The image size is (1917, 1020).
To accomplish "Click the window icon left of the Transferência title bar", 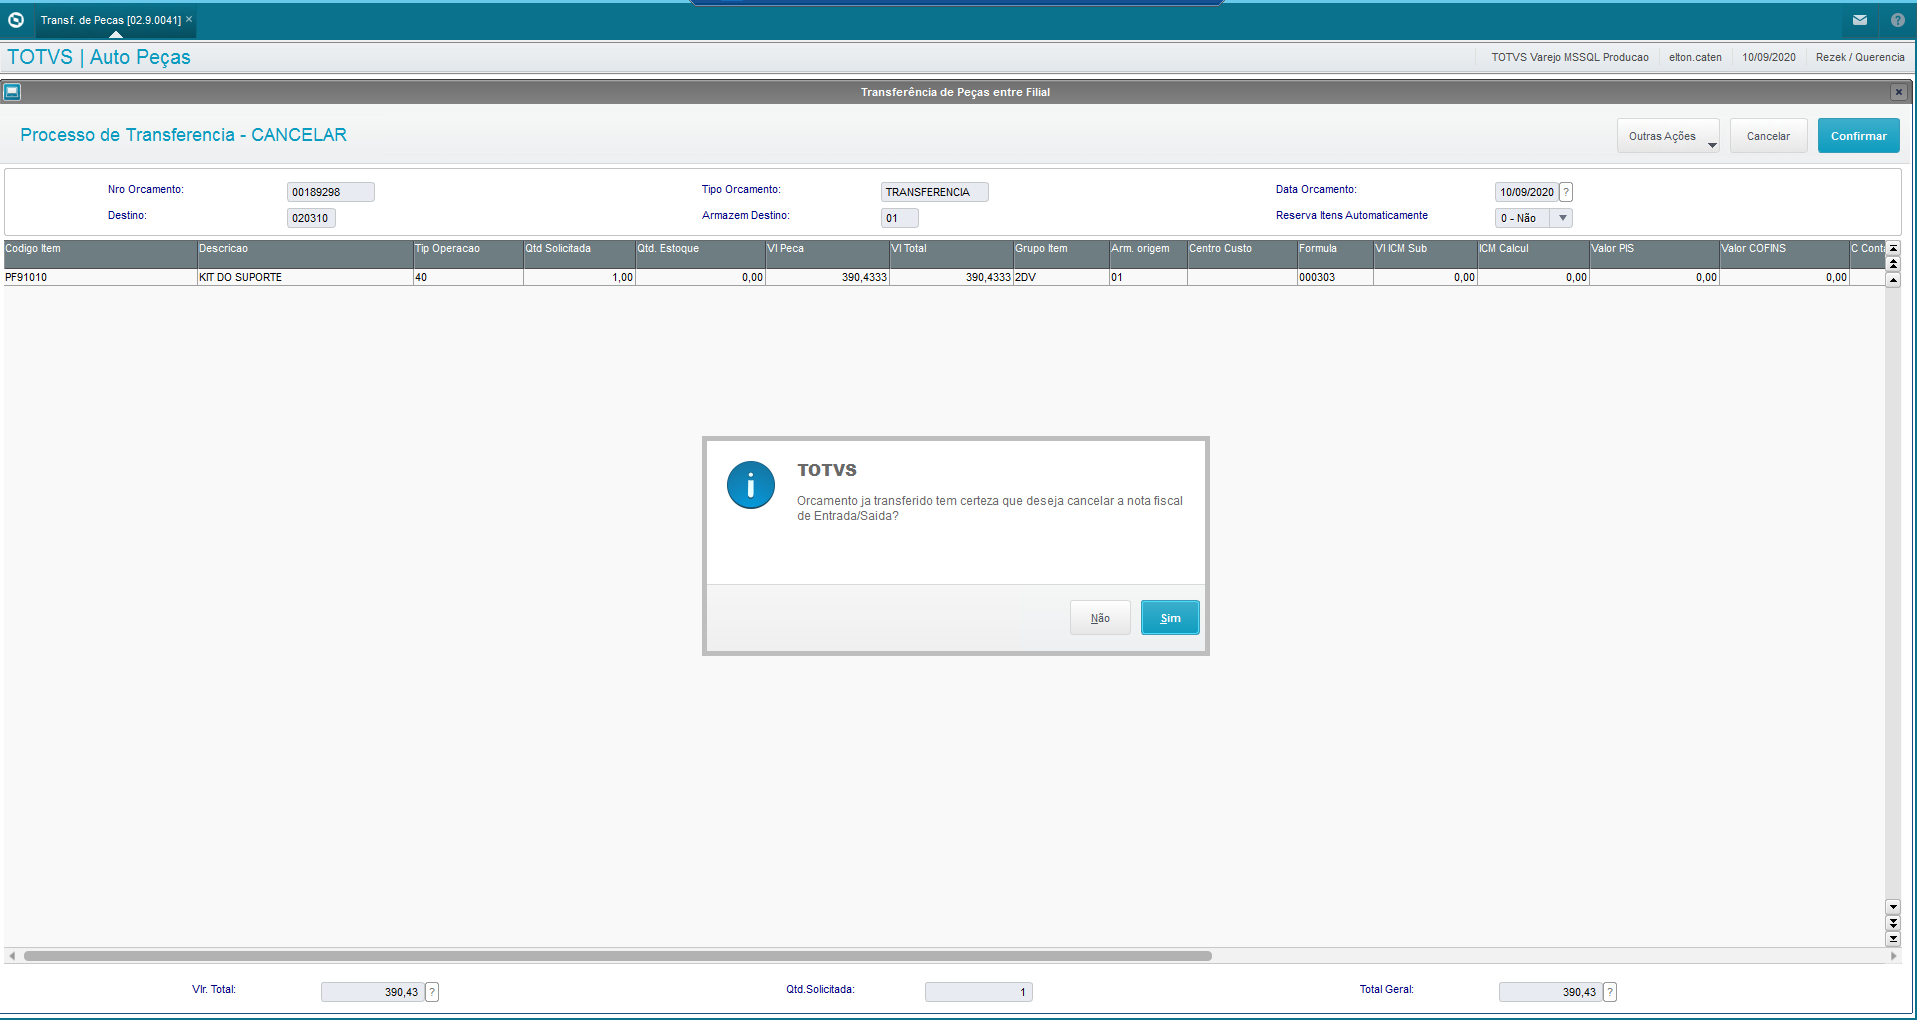I will [x=12, y=92].
